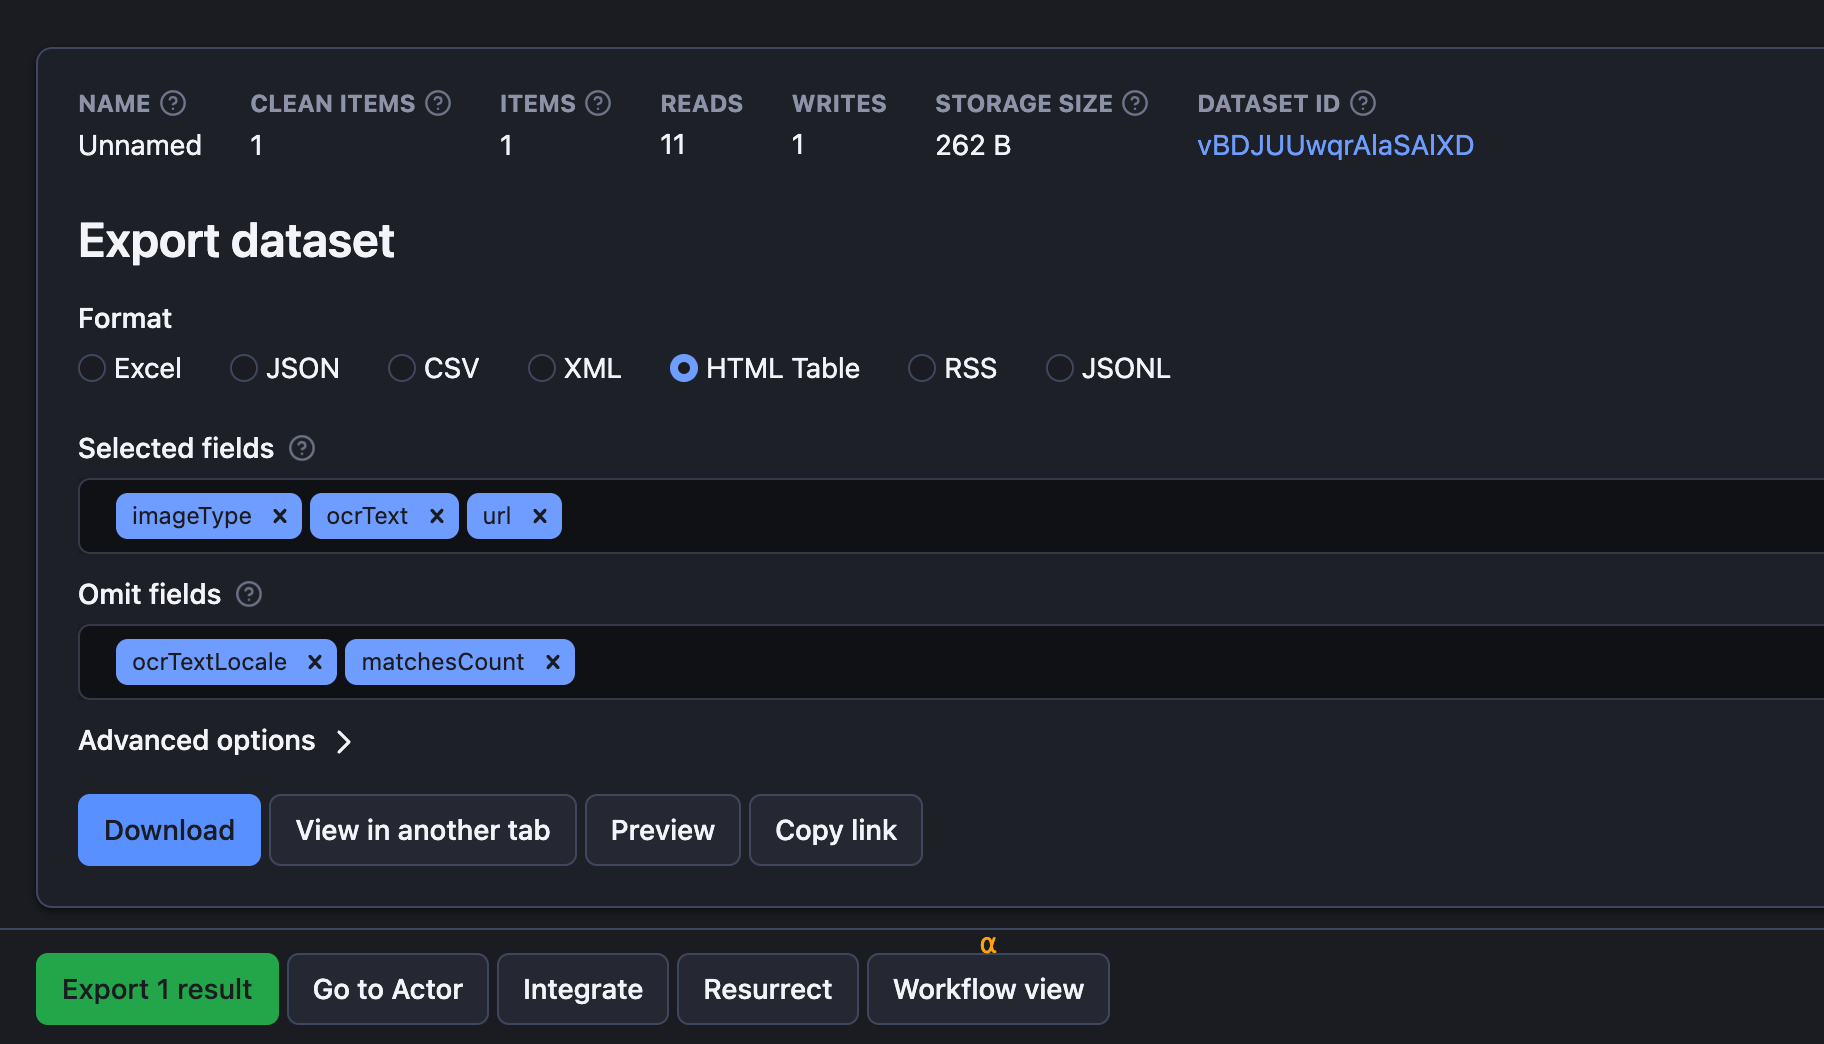The height and width of the screenshot is (1044, 1824).
Task: Remove imageType from selected fields
Action: point(280,516)
